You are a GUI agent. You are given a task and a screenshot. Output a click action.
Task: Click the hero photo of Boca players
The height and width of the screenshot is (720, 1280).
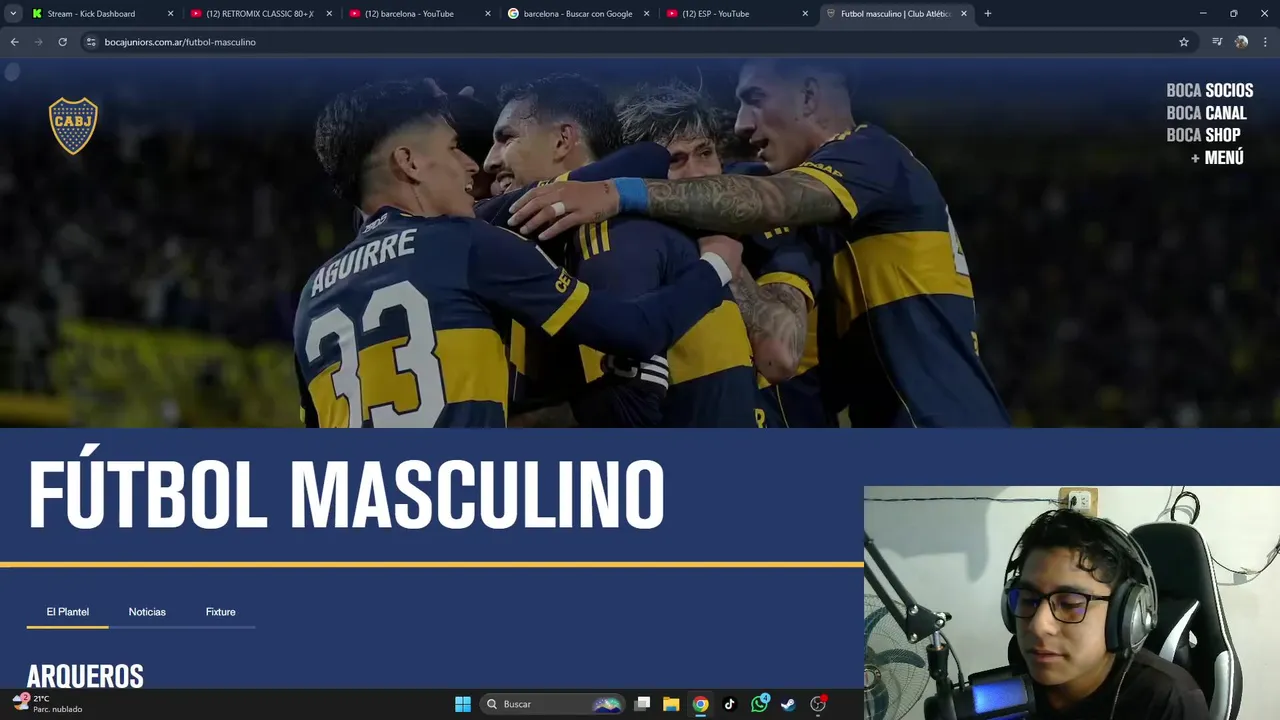pyautogui.click(x=640, y=243)
